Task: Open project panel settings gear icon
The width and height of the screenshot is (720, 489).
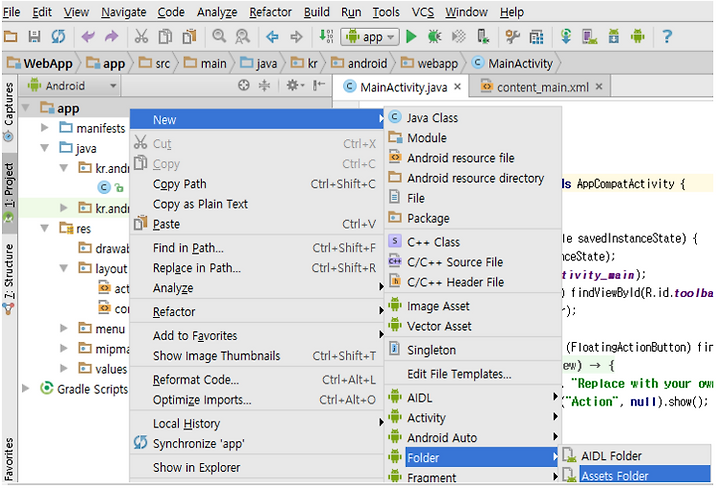Action: click(x=295, y=85)
